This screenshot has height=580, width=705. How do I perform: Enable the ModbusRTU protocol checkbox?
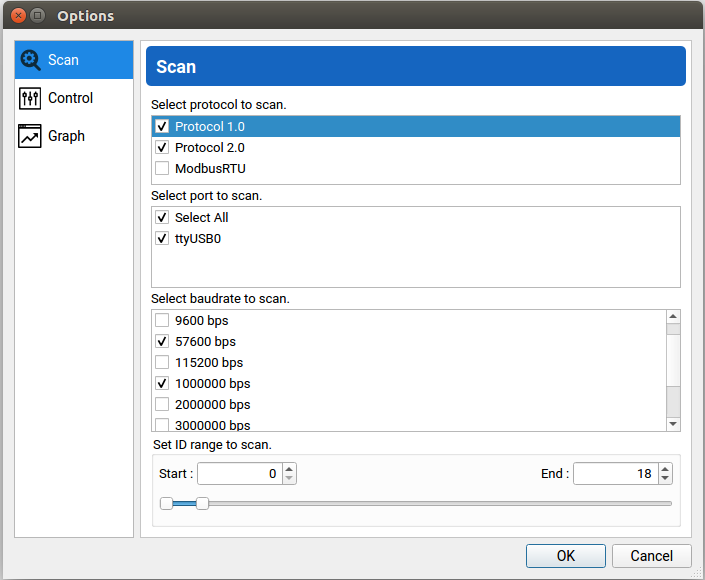162,169
